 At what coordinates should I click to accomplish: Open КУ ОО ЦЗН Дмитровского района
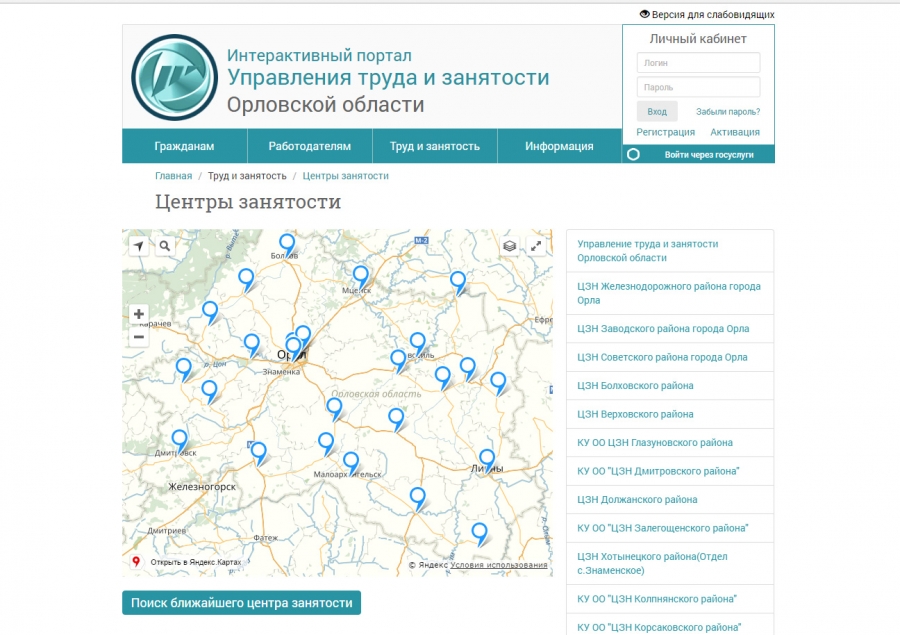(x=670, y=471)
